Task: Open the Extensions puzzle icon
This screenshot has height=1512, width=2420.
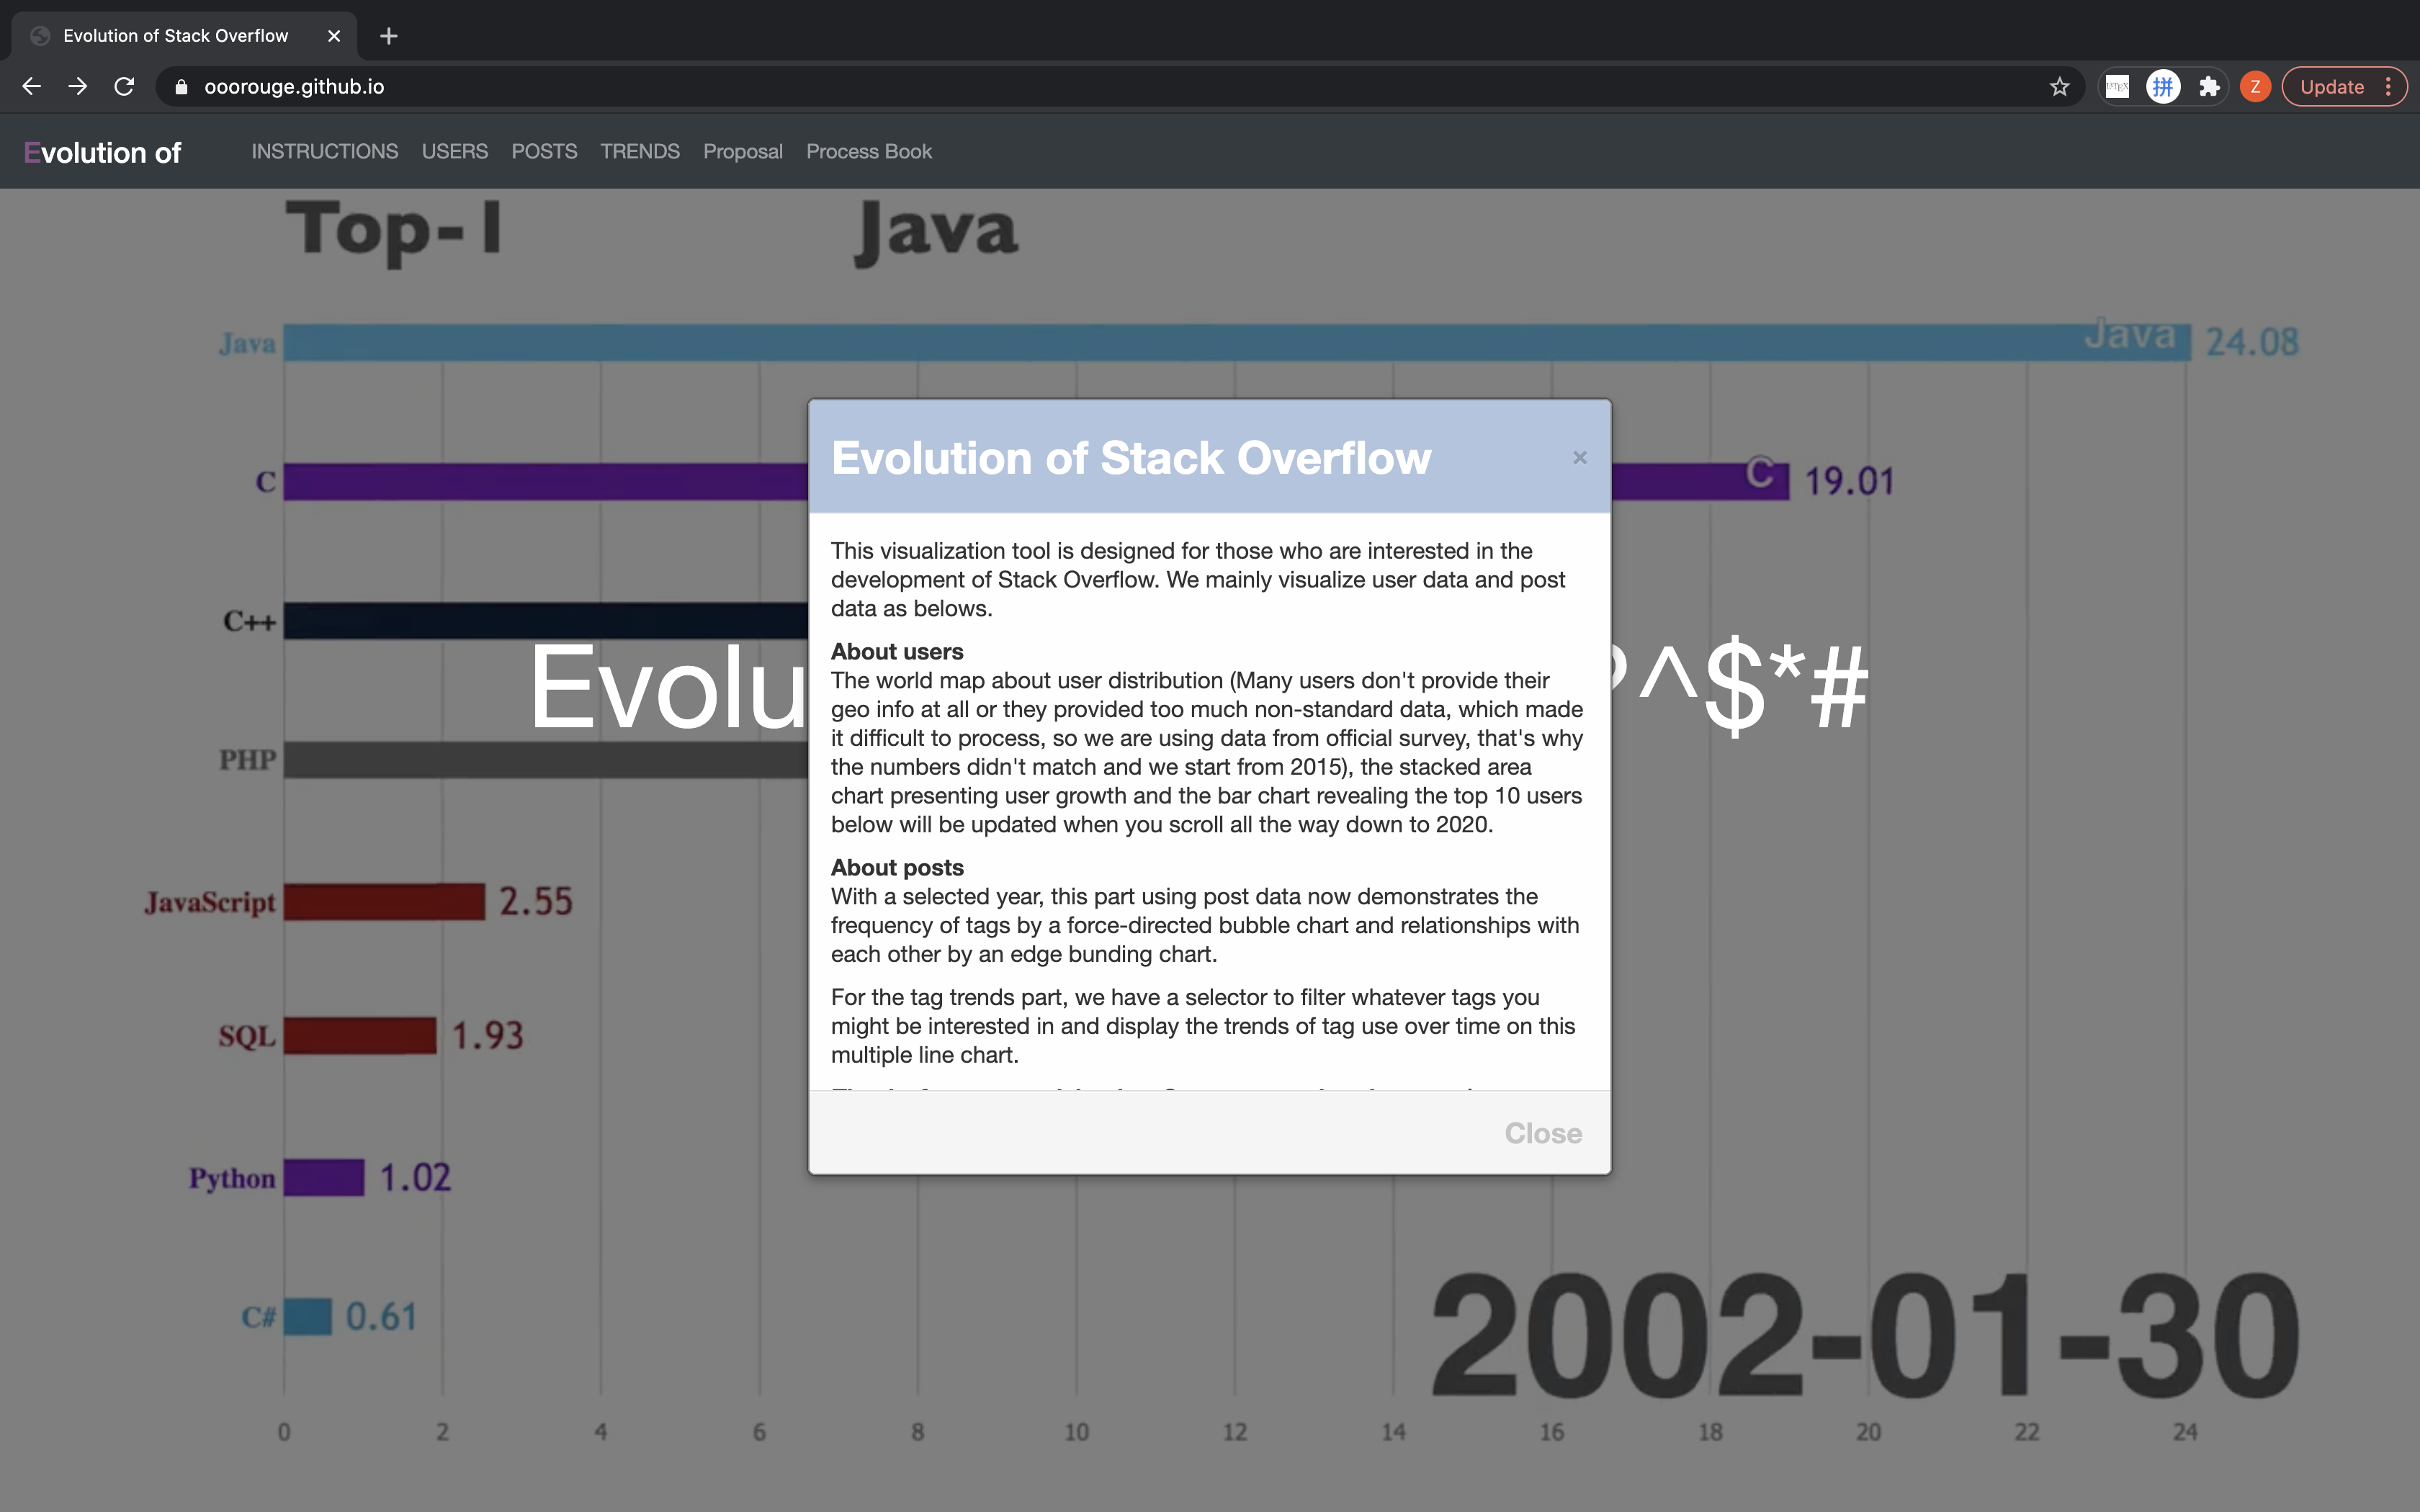Action: click(x=2210, y=87)
